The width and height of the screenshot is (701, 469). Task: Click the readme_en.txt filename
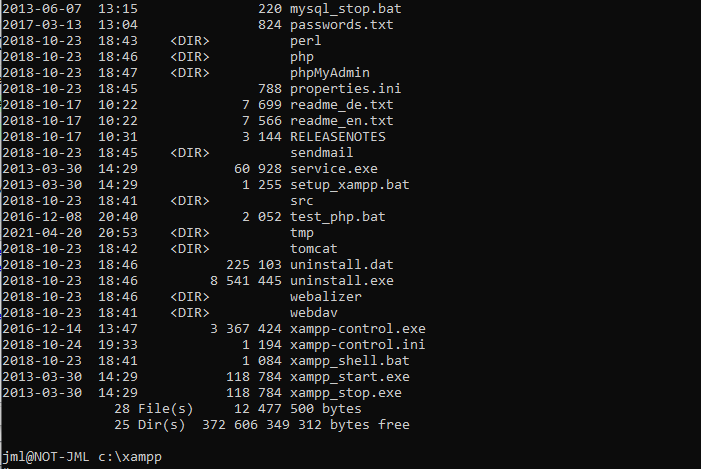click(x=342, y=121)
